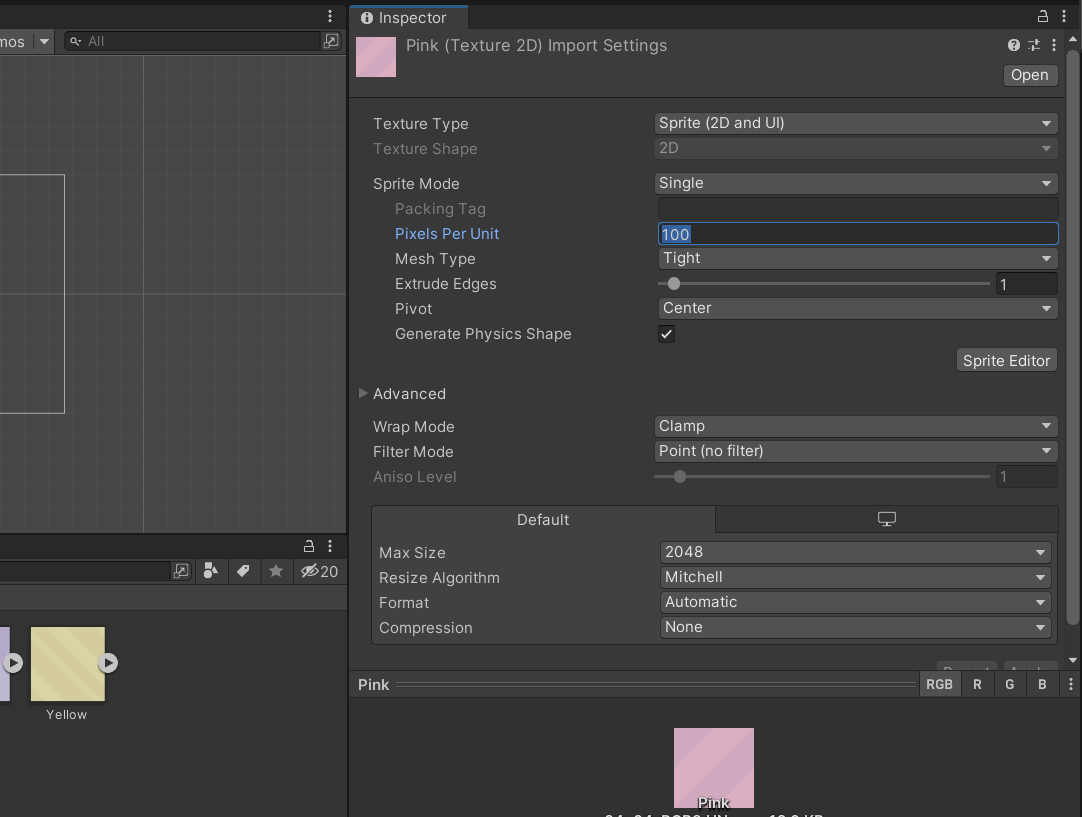The height and width of the screenshot is (817, 1082).
Task: Click the Pixels Per Unit input field
Action: [857, 234]
